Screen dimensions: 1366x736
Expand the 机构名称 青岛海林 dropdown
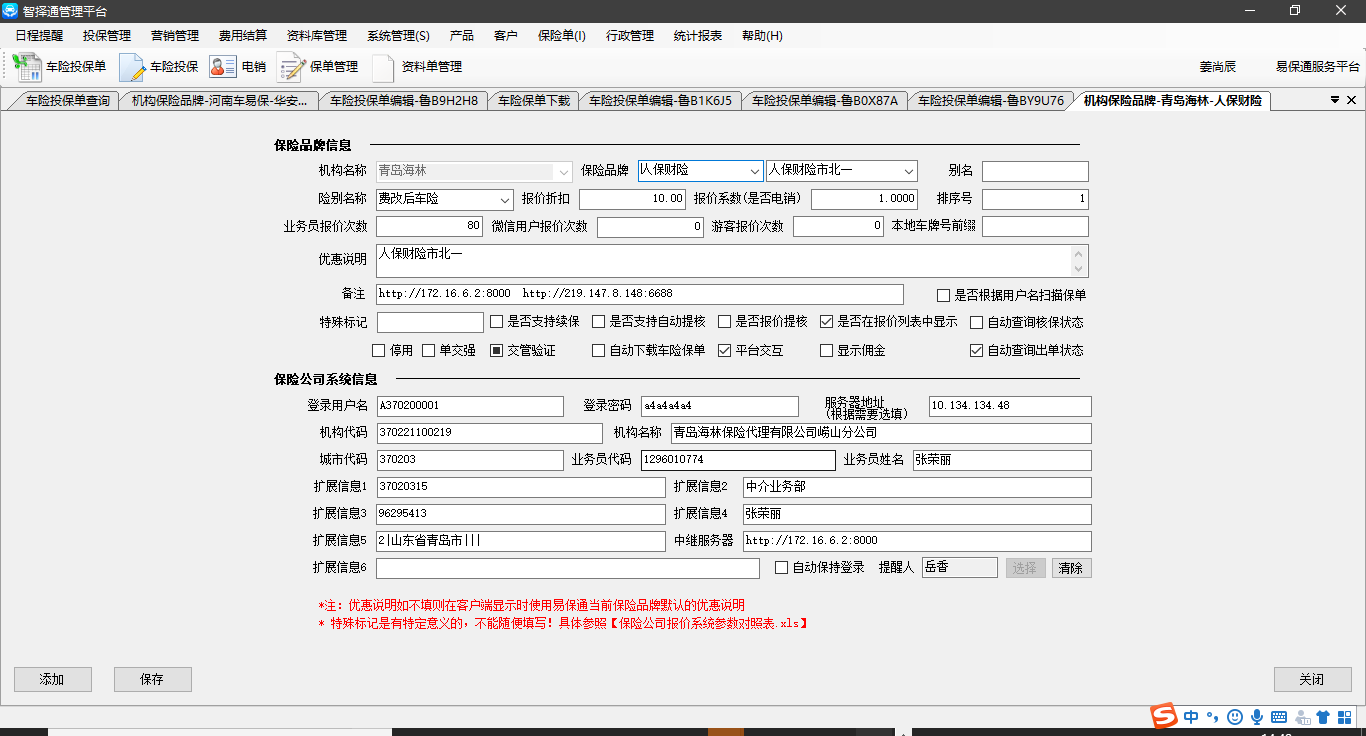click(x=563, y=171)
